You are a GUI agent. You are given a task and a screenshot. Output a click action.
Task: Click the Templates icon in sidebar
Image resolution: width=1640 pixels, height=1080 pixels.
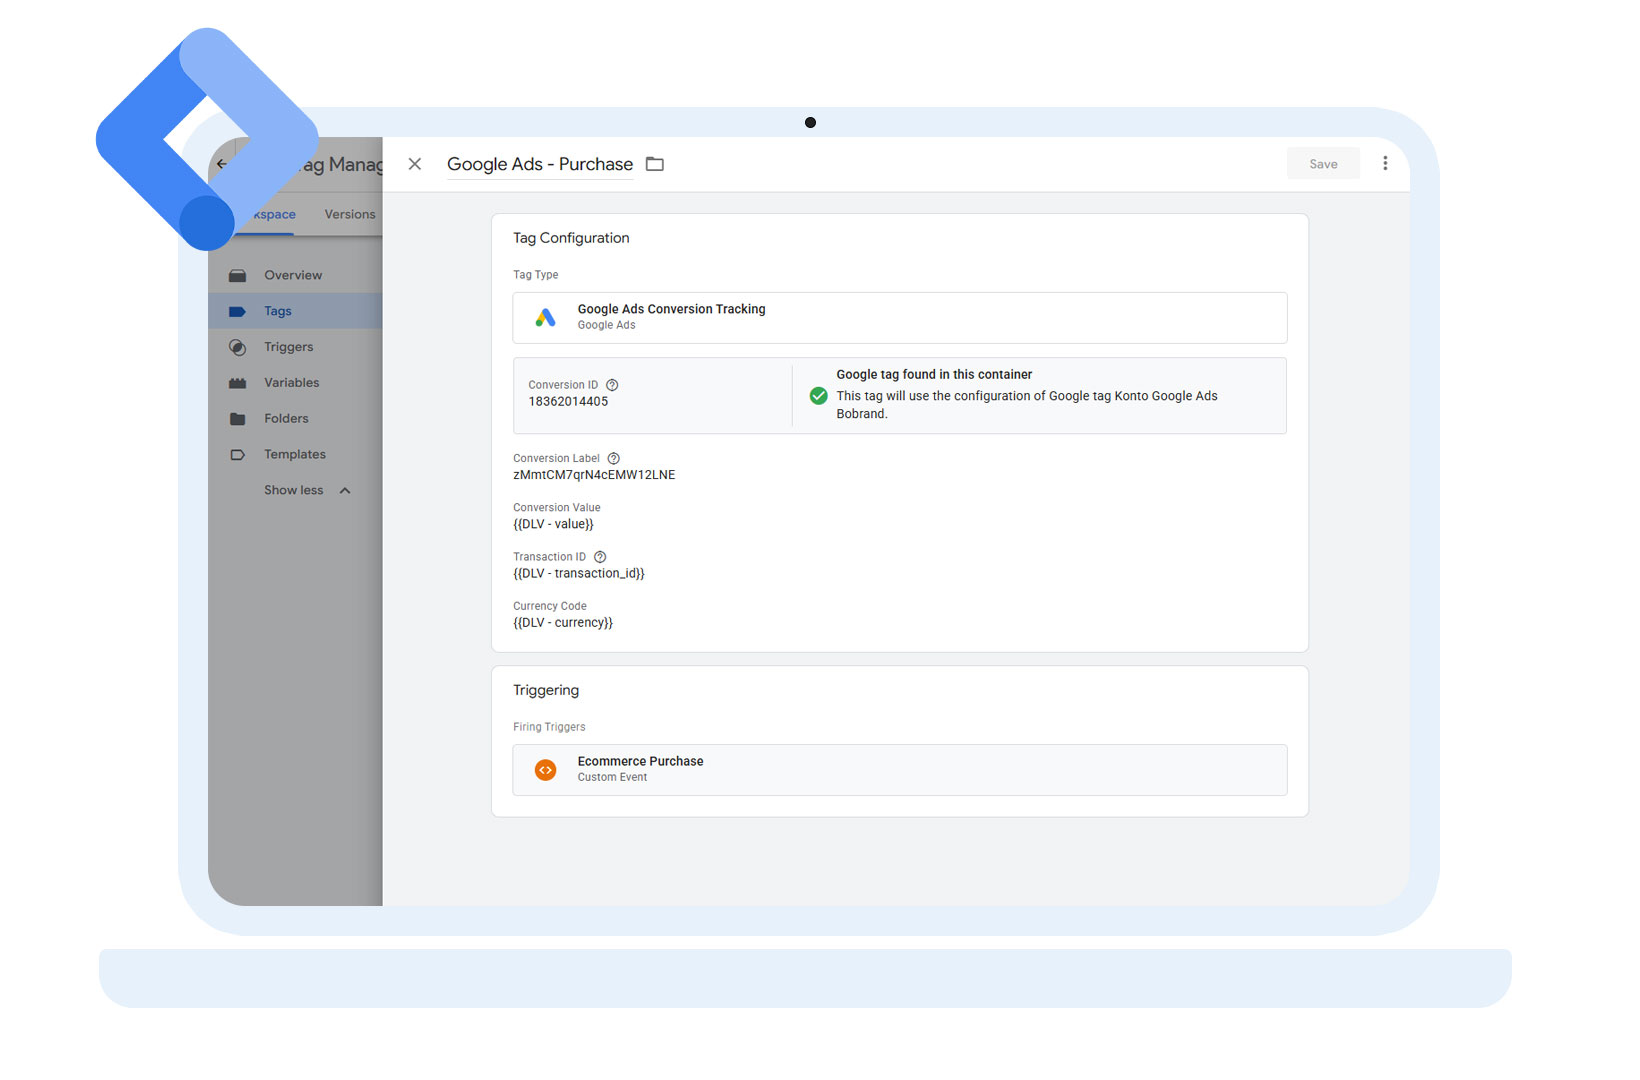237,455
